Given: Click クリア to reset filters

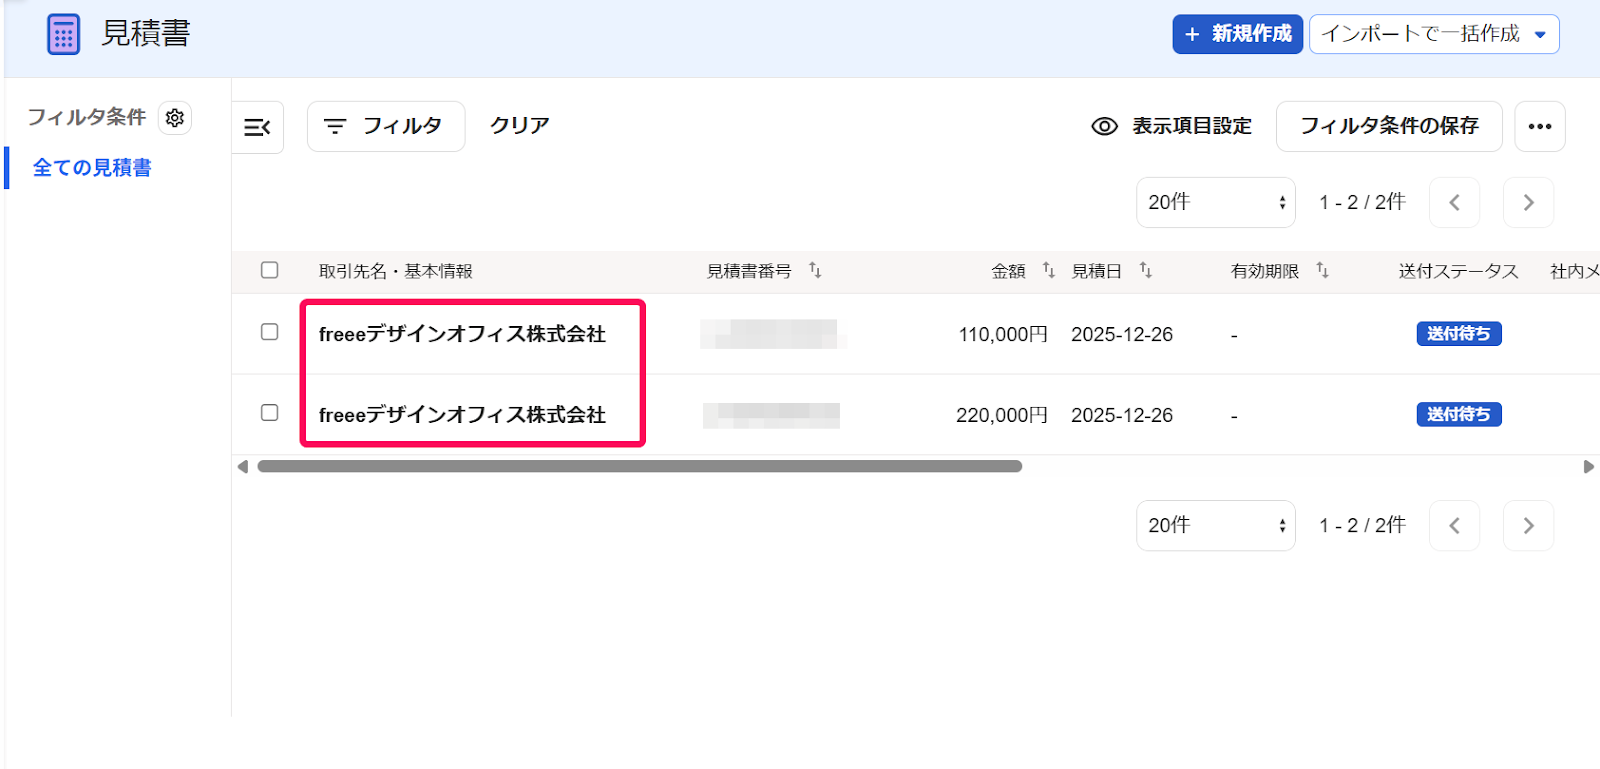Looking at the screenshot, I should tap(519, 126).
